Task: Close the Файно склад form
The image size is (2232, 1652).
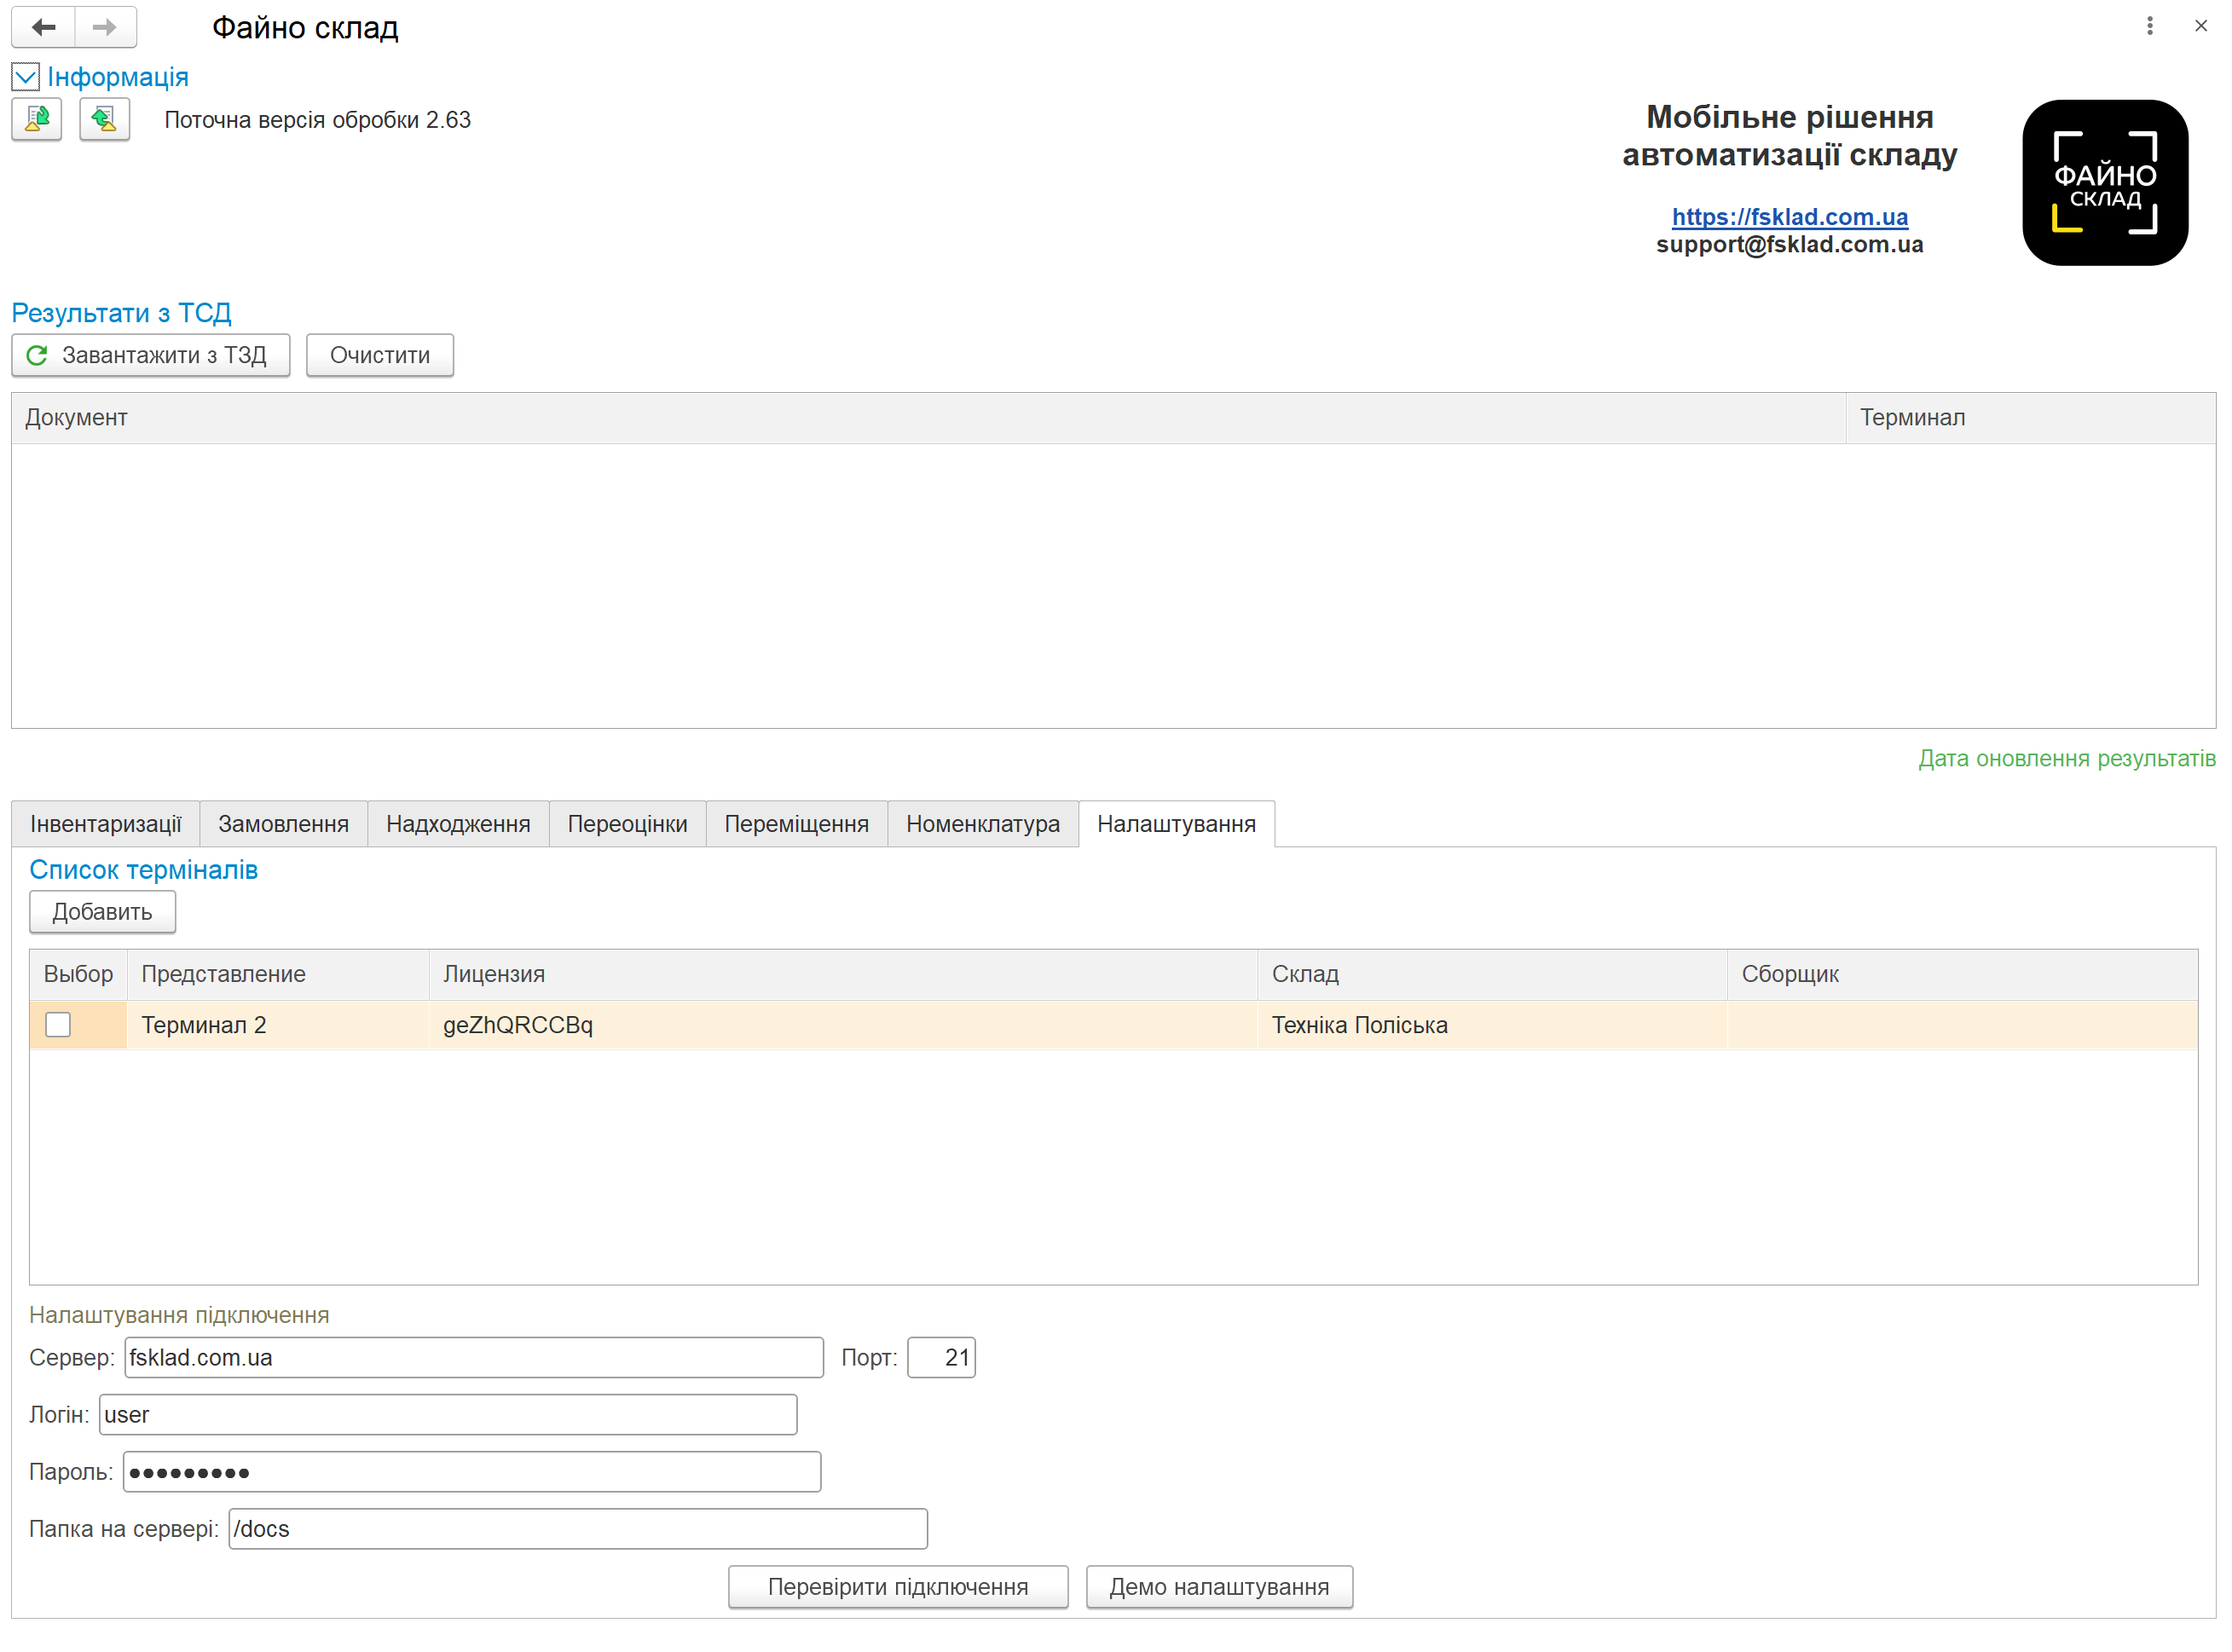Action: 2200,26
